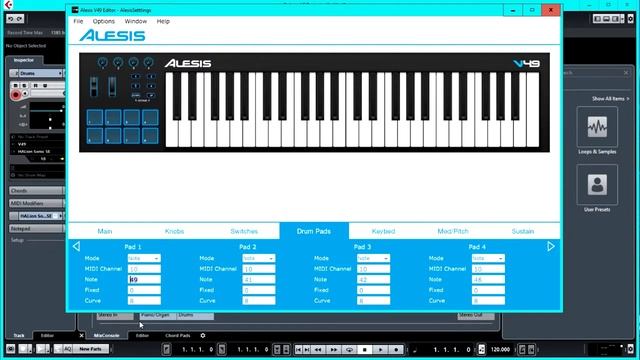Image resolution: width=640 pixels, height=360 pixels.
Task: Click drum pad 5 on the keyboard image
Action: (95, 136)
